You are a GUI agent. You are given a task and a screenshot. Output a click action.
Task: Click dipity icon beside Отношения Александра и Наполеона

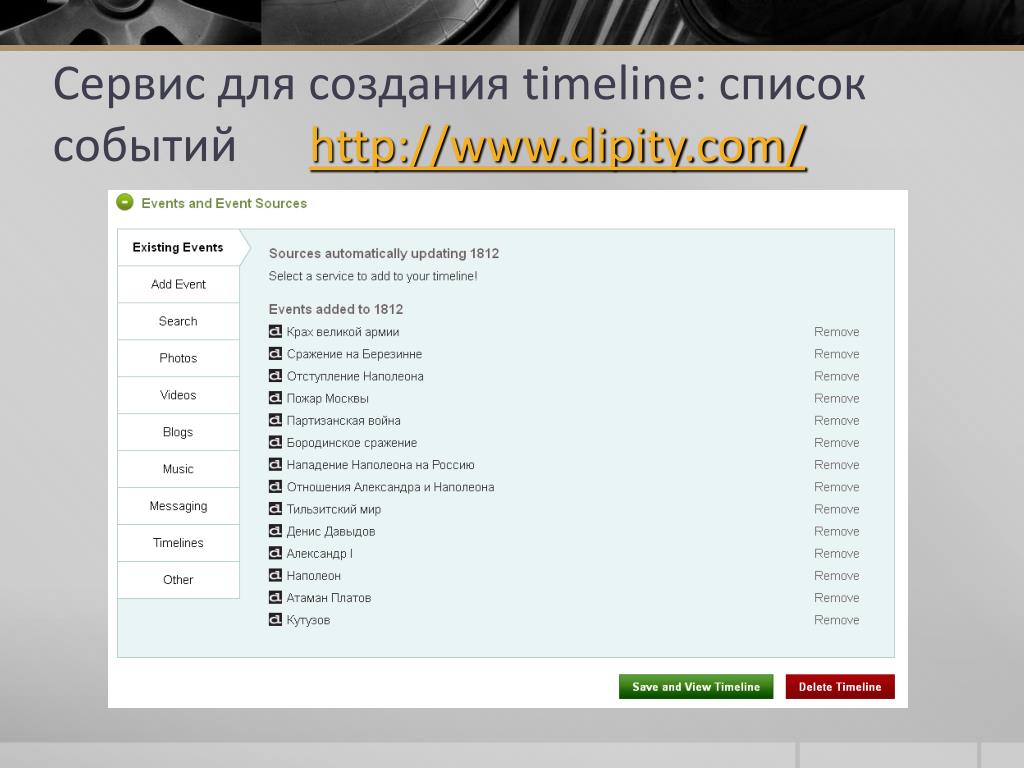(x=276, y=487)
